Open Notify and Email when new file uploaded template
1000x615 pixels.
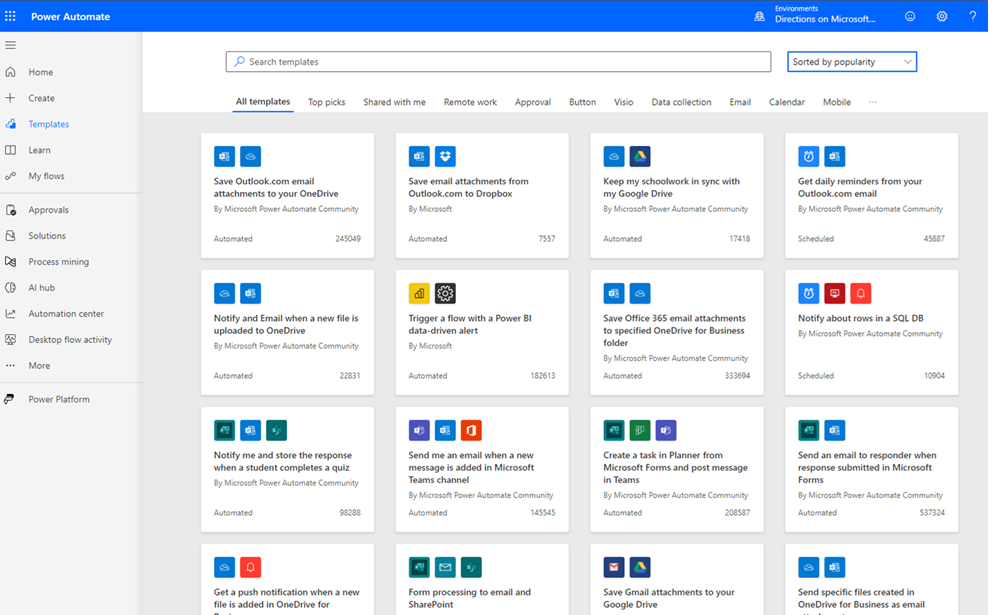click(288, 332)
